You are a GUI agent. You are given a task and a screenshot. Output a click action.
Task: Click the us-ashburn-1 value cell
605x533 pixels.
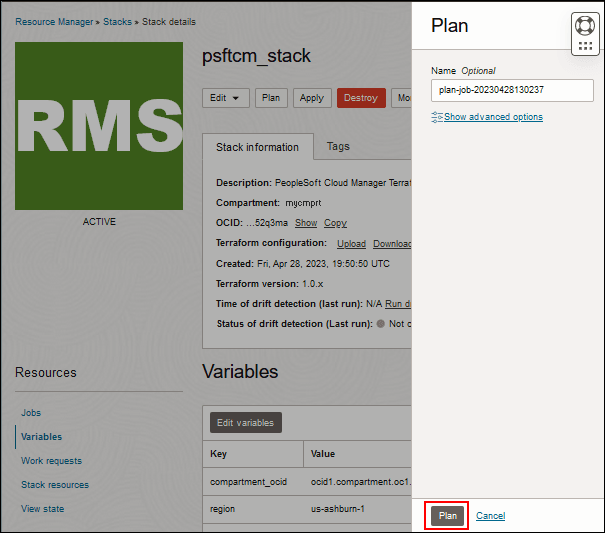[x=357, y=509]
